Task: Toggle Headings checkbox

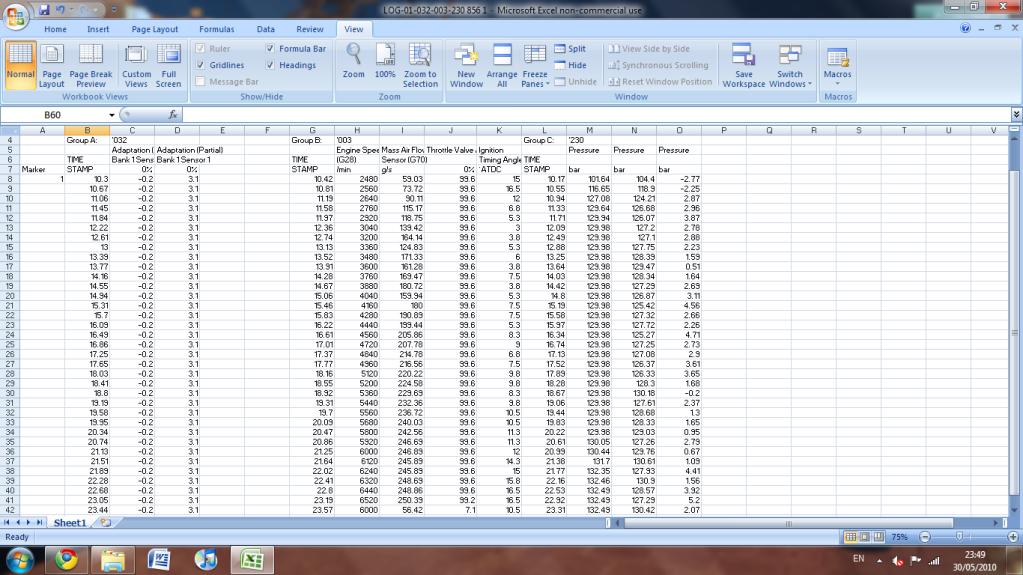Action: [x=270, y=65]
